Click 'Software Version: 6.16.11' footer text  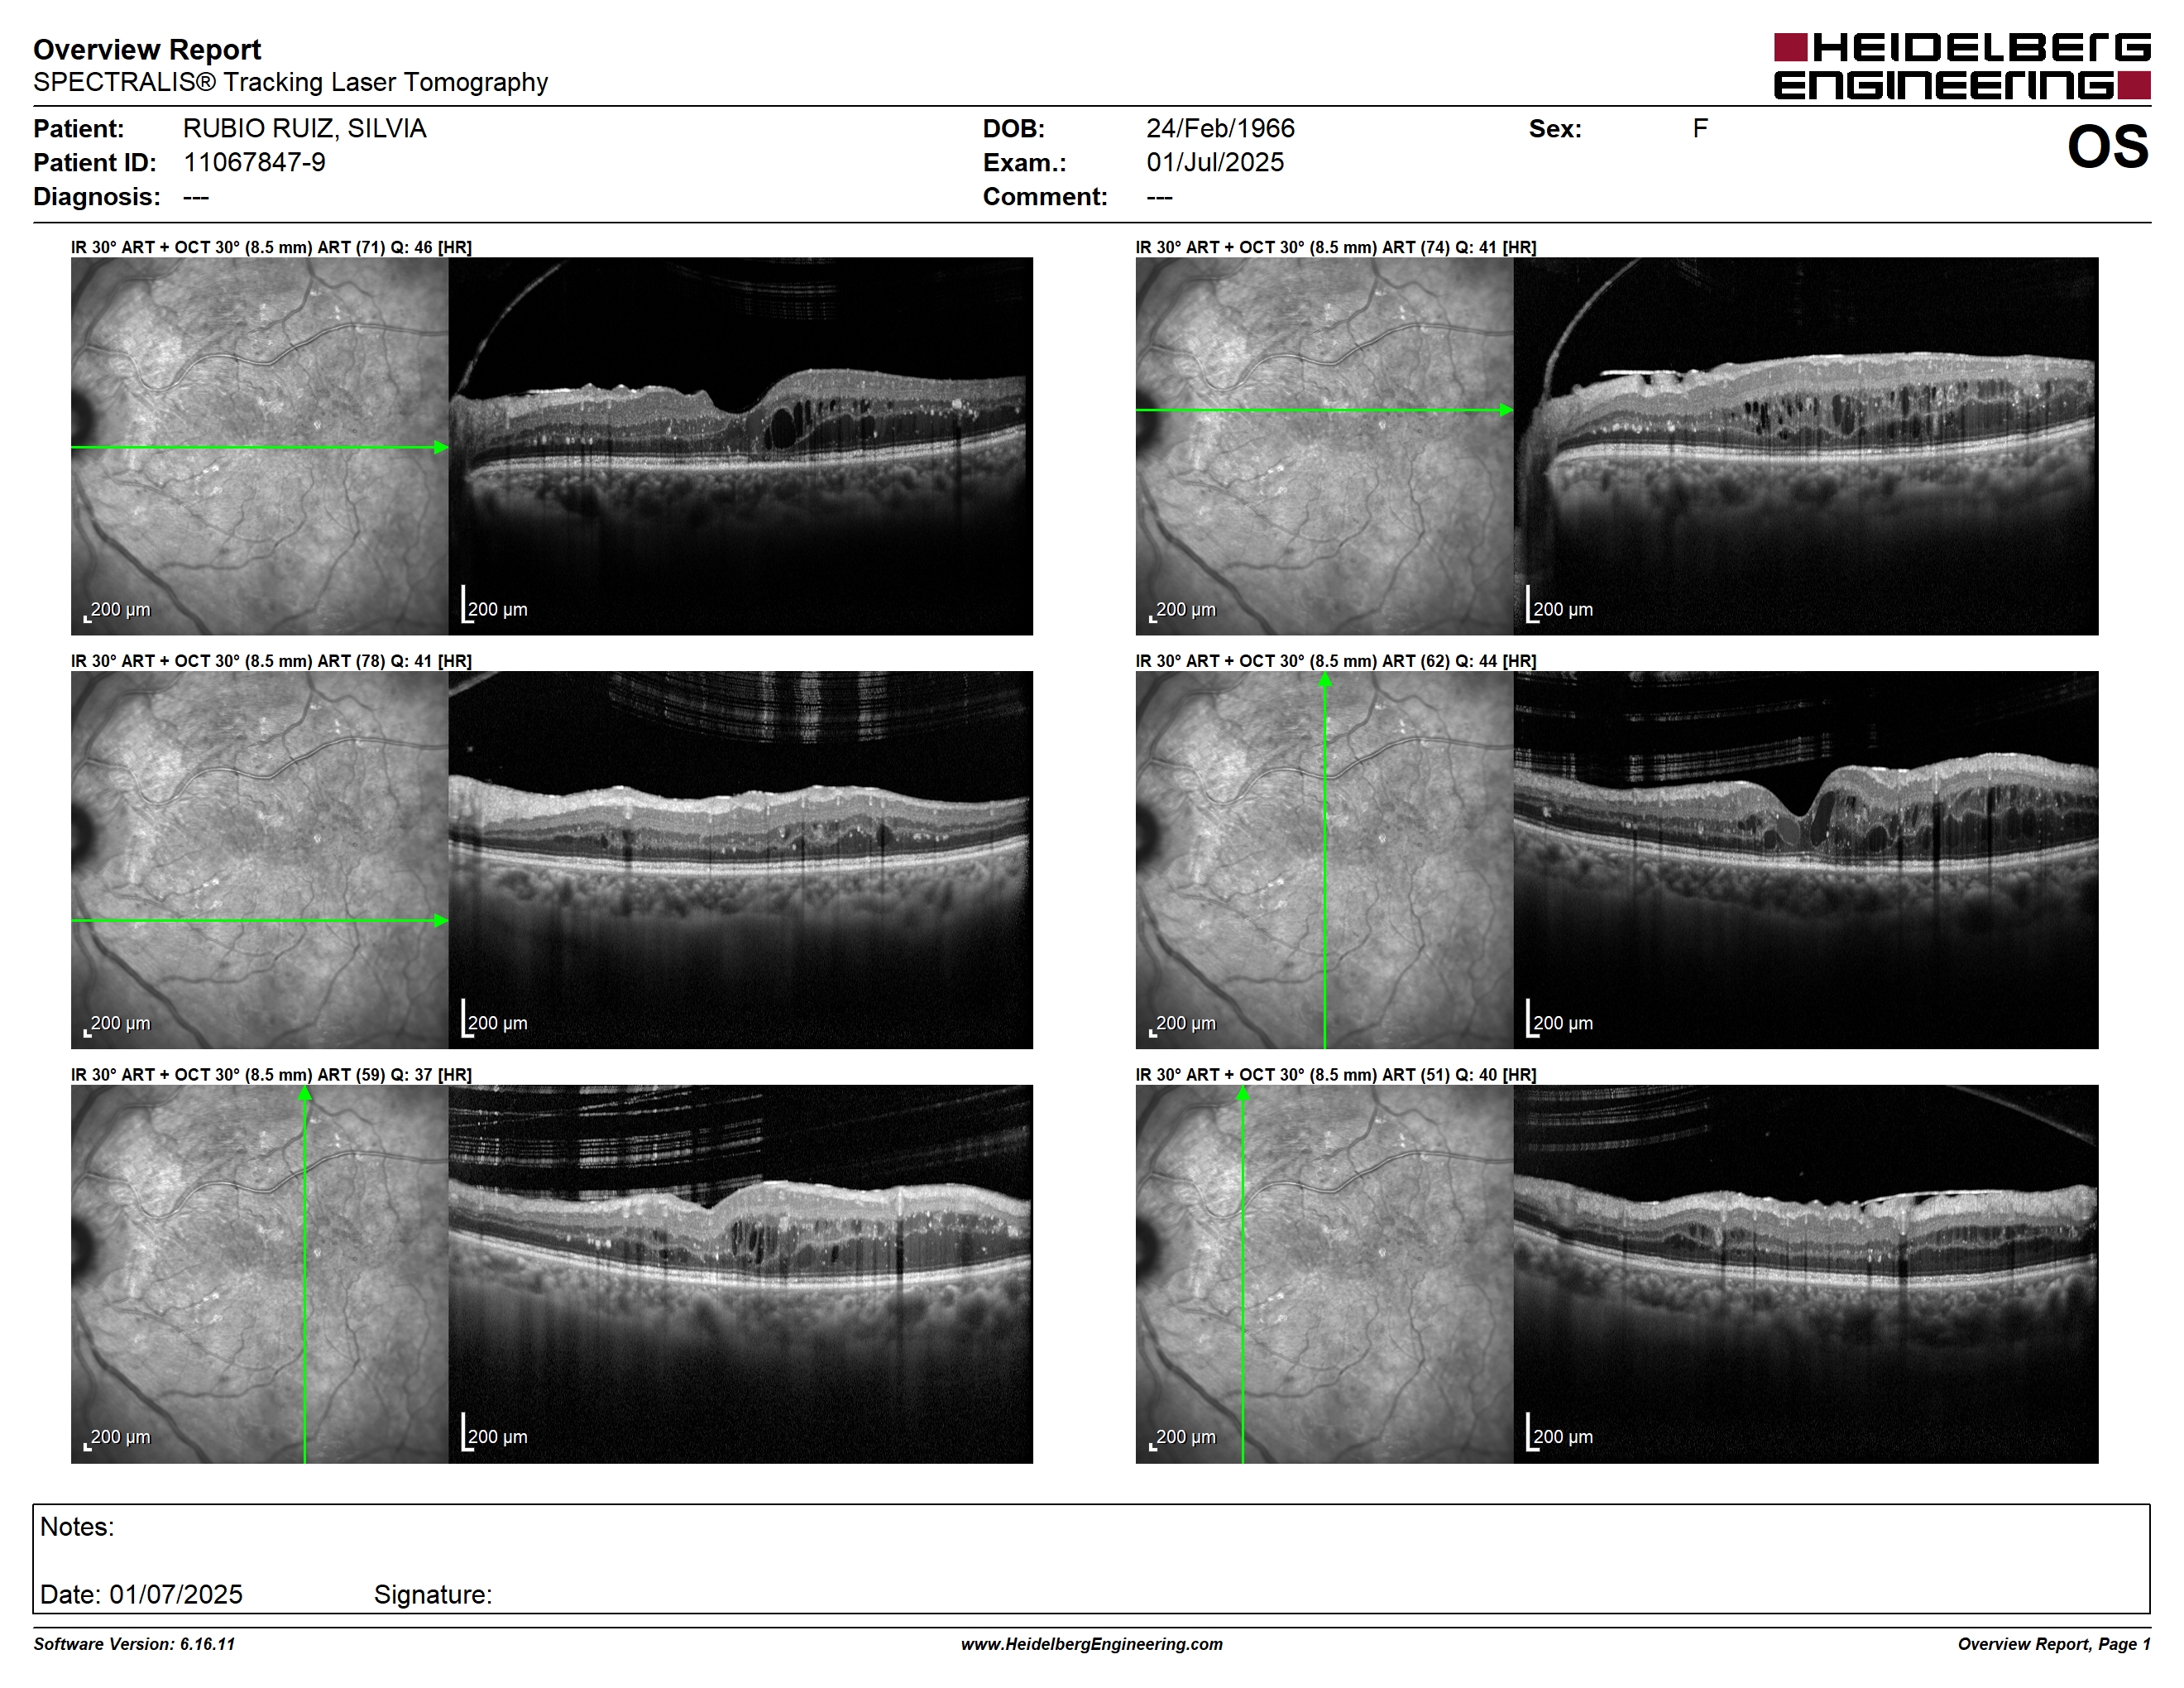point(134,1644)
